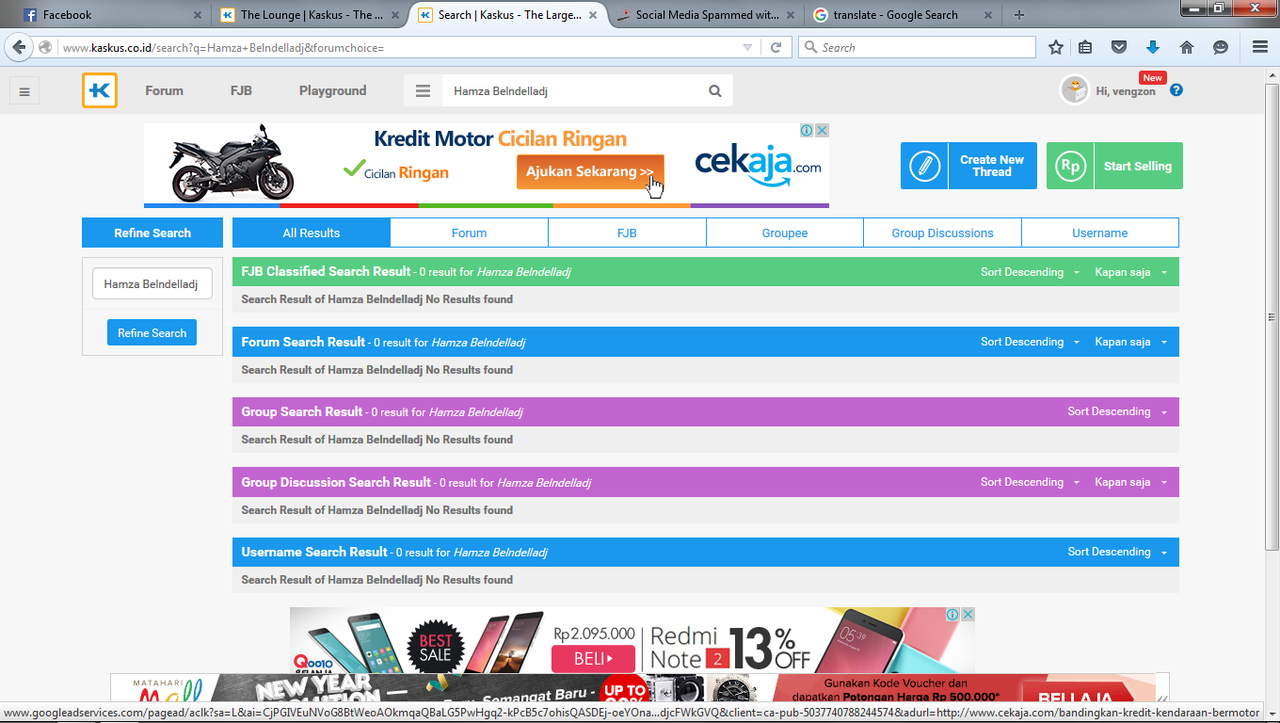Screen dimensions: 1280x723
Task: Open the user avatar for vengzon
Action: (1074, 90)
